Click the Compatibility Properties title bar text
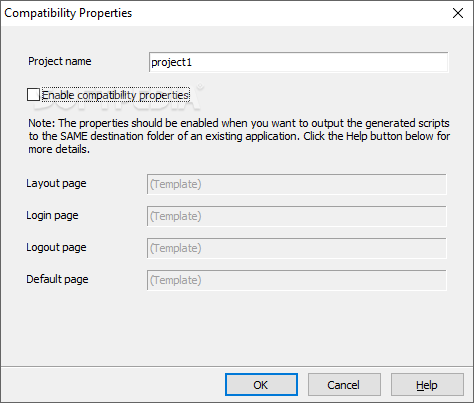 68,13
